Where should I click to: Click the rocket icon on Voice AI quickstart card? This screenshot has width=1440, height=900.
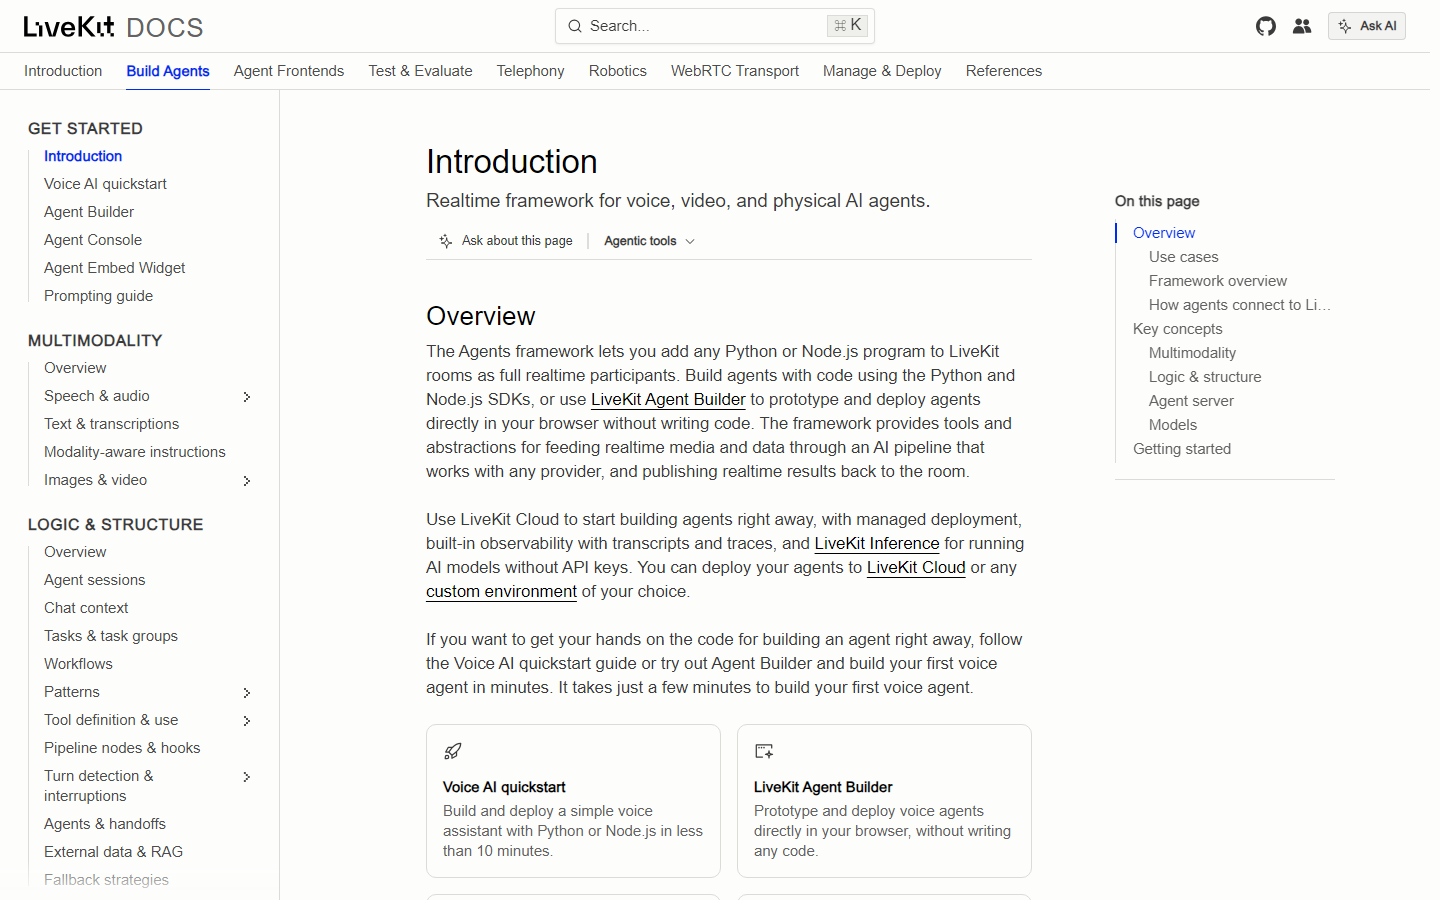tap(453, 751)
